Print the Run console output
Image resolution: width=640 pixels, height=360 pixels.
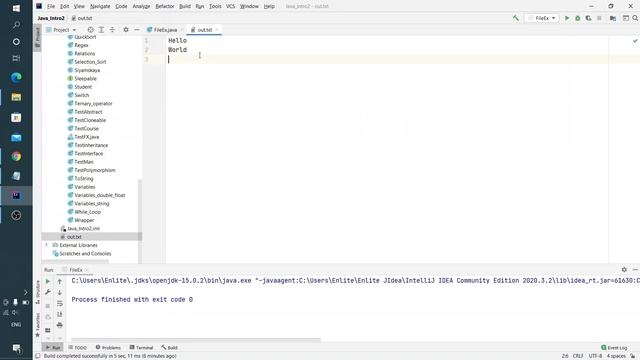[x=60, y=325]
